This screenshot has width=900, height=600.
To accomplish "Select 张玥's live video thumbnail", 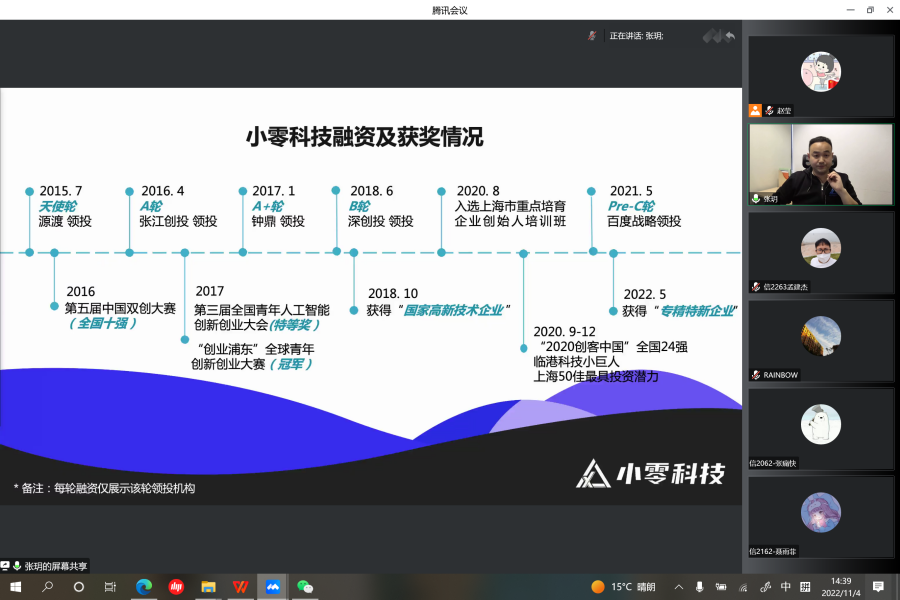I will (821, 165).
